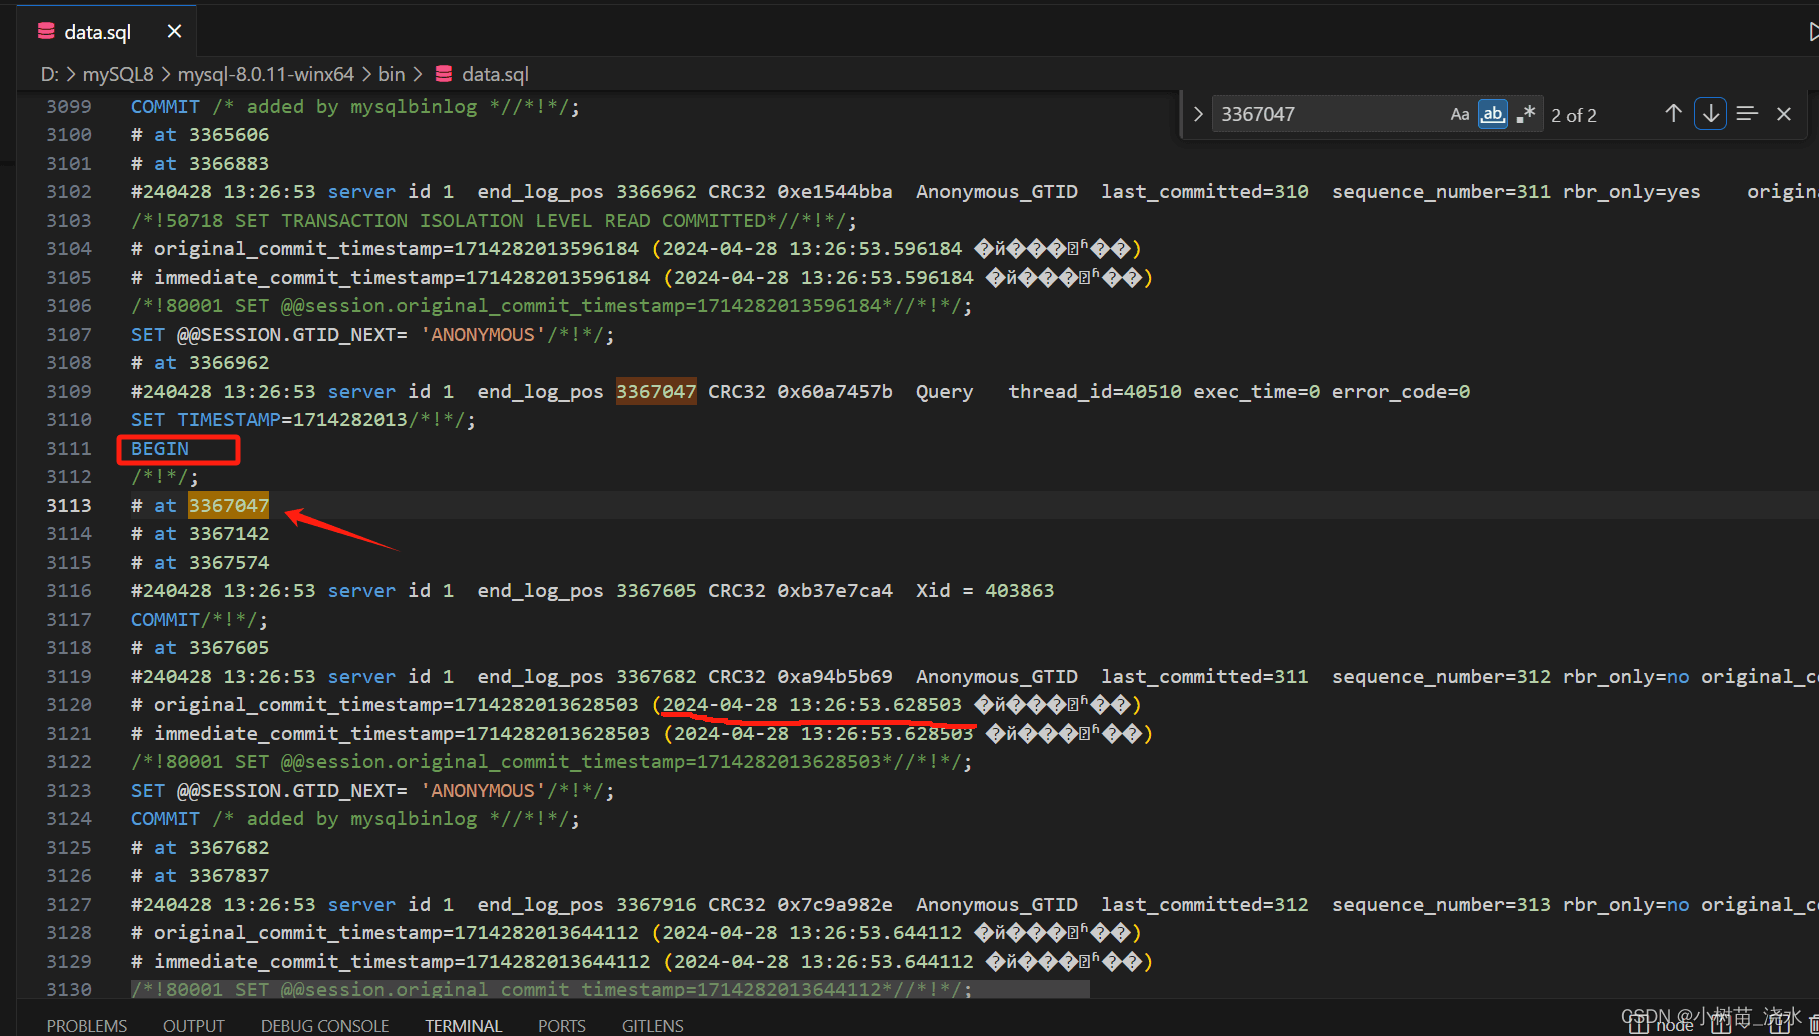This screenshot has height=1036, width=1819.
Task: Click '# at 3367837' on line 3126
Action: [x=200, y=875]
